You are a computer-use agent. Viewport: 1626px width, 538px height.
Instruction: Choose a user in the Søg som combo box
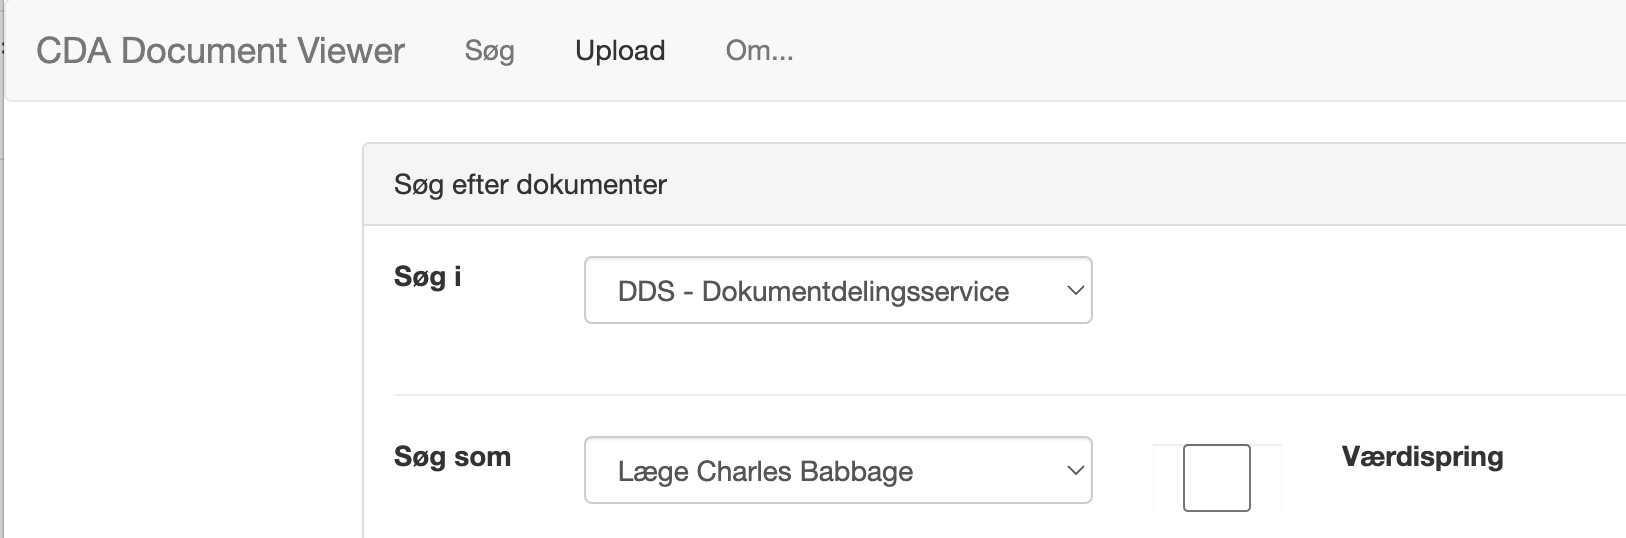(x=837, y=470)
